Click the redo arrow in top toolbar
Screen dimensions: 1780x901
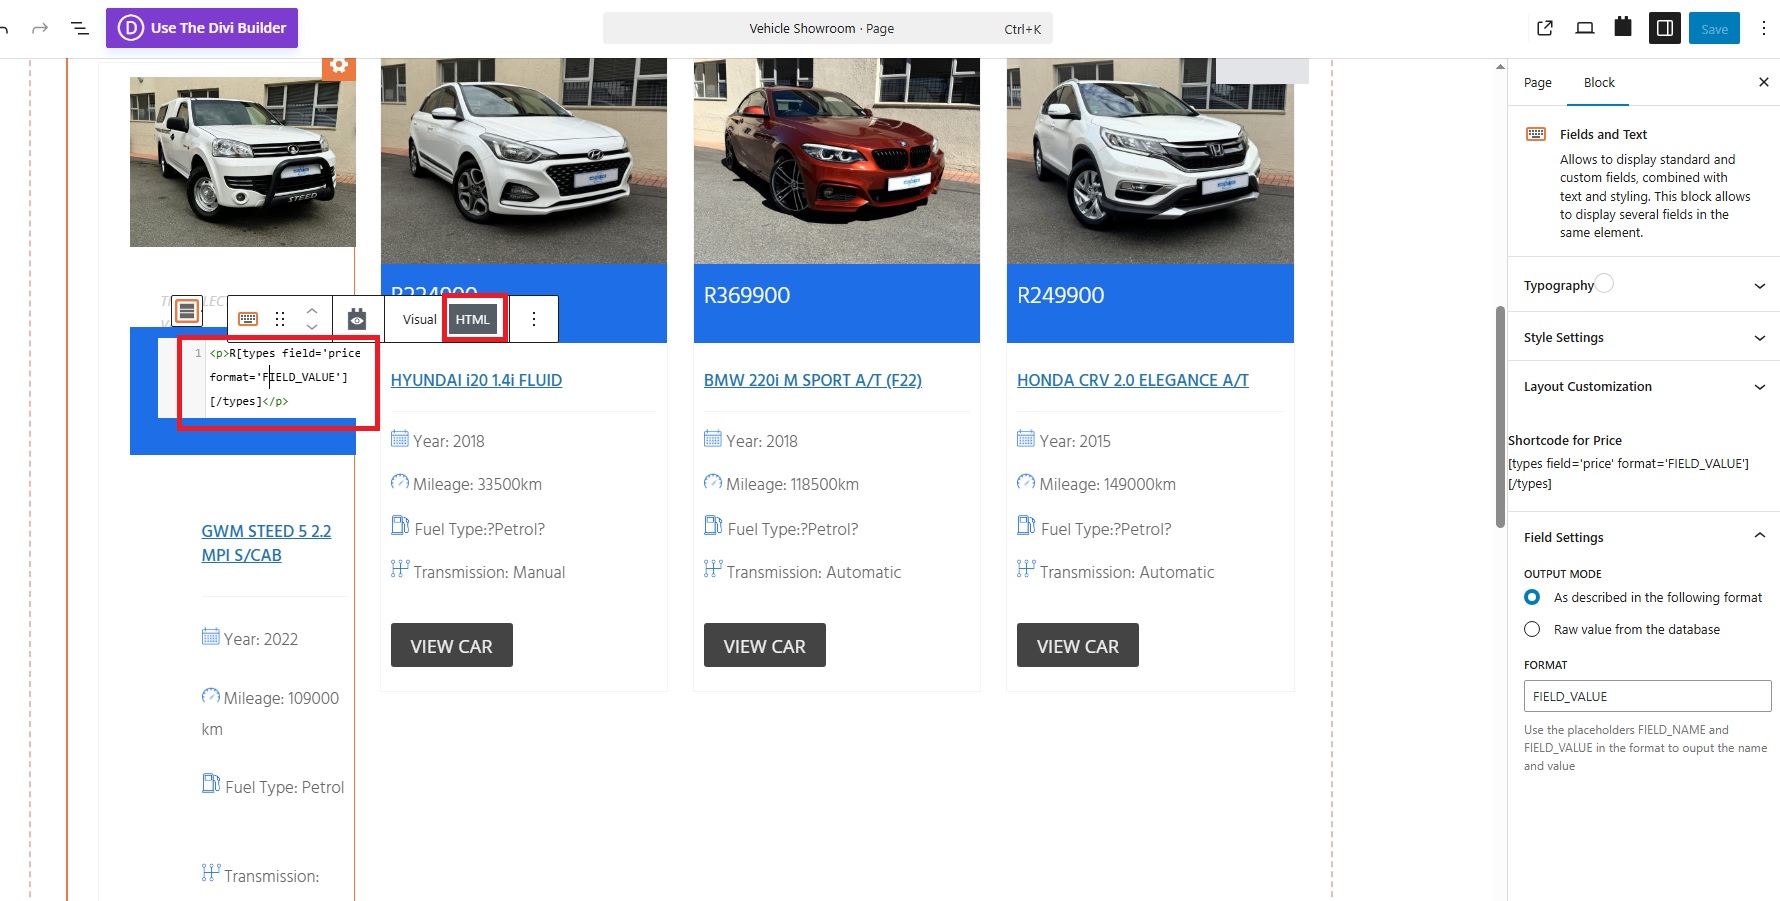40,28
